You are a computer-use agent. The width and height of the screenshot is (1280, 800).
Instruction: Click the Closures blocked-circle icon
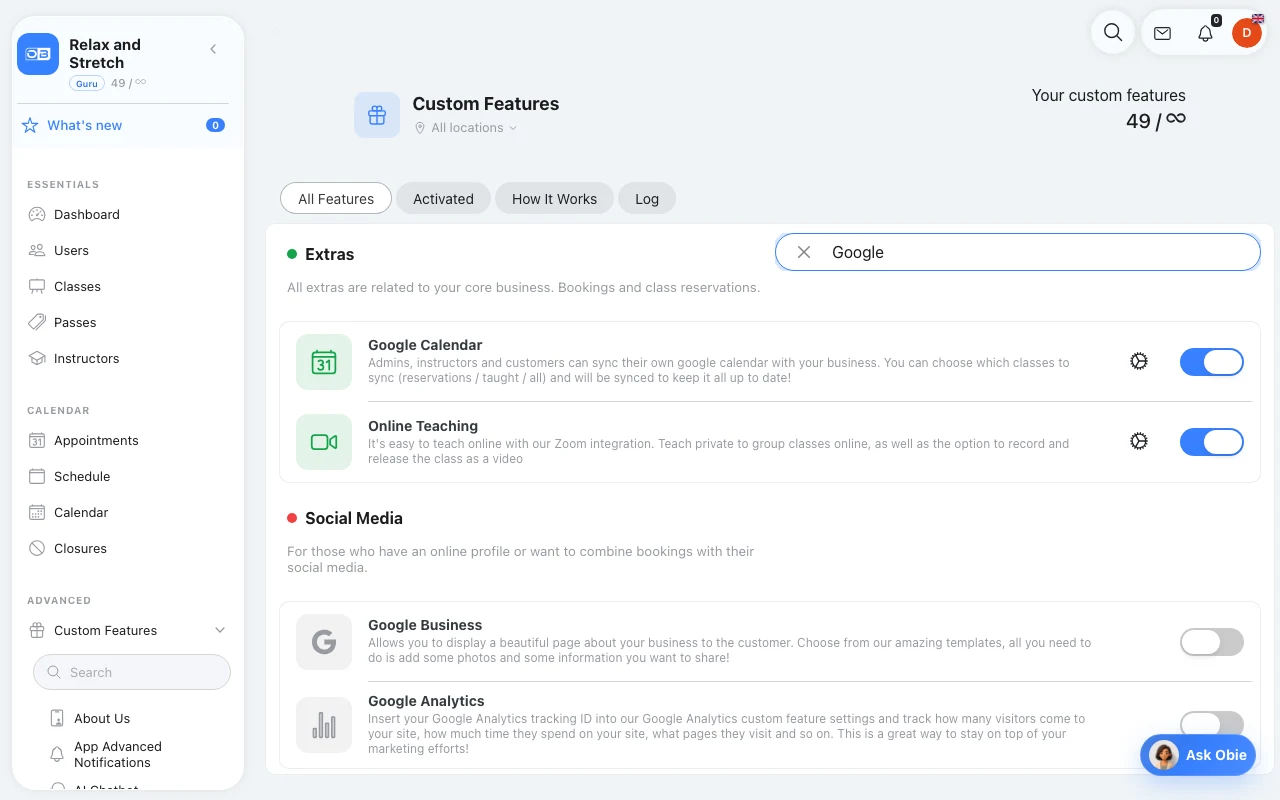click(x=37, y=548)
